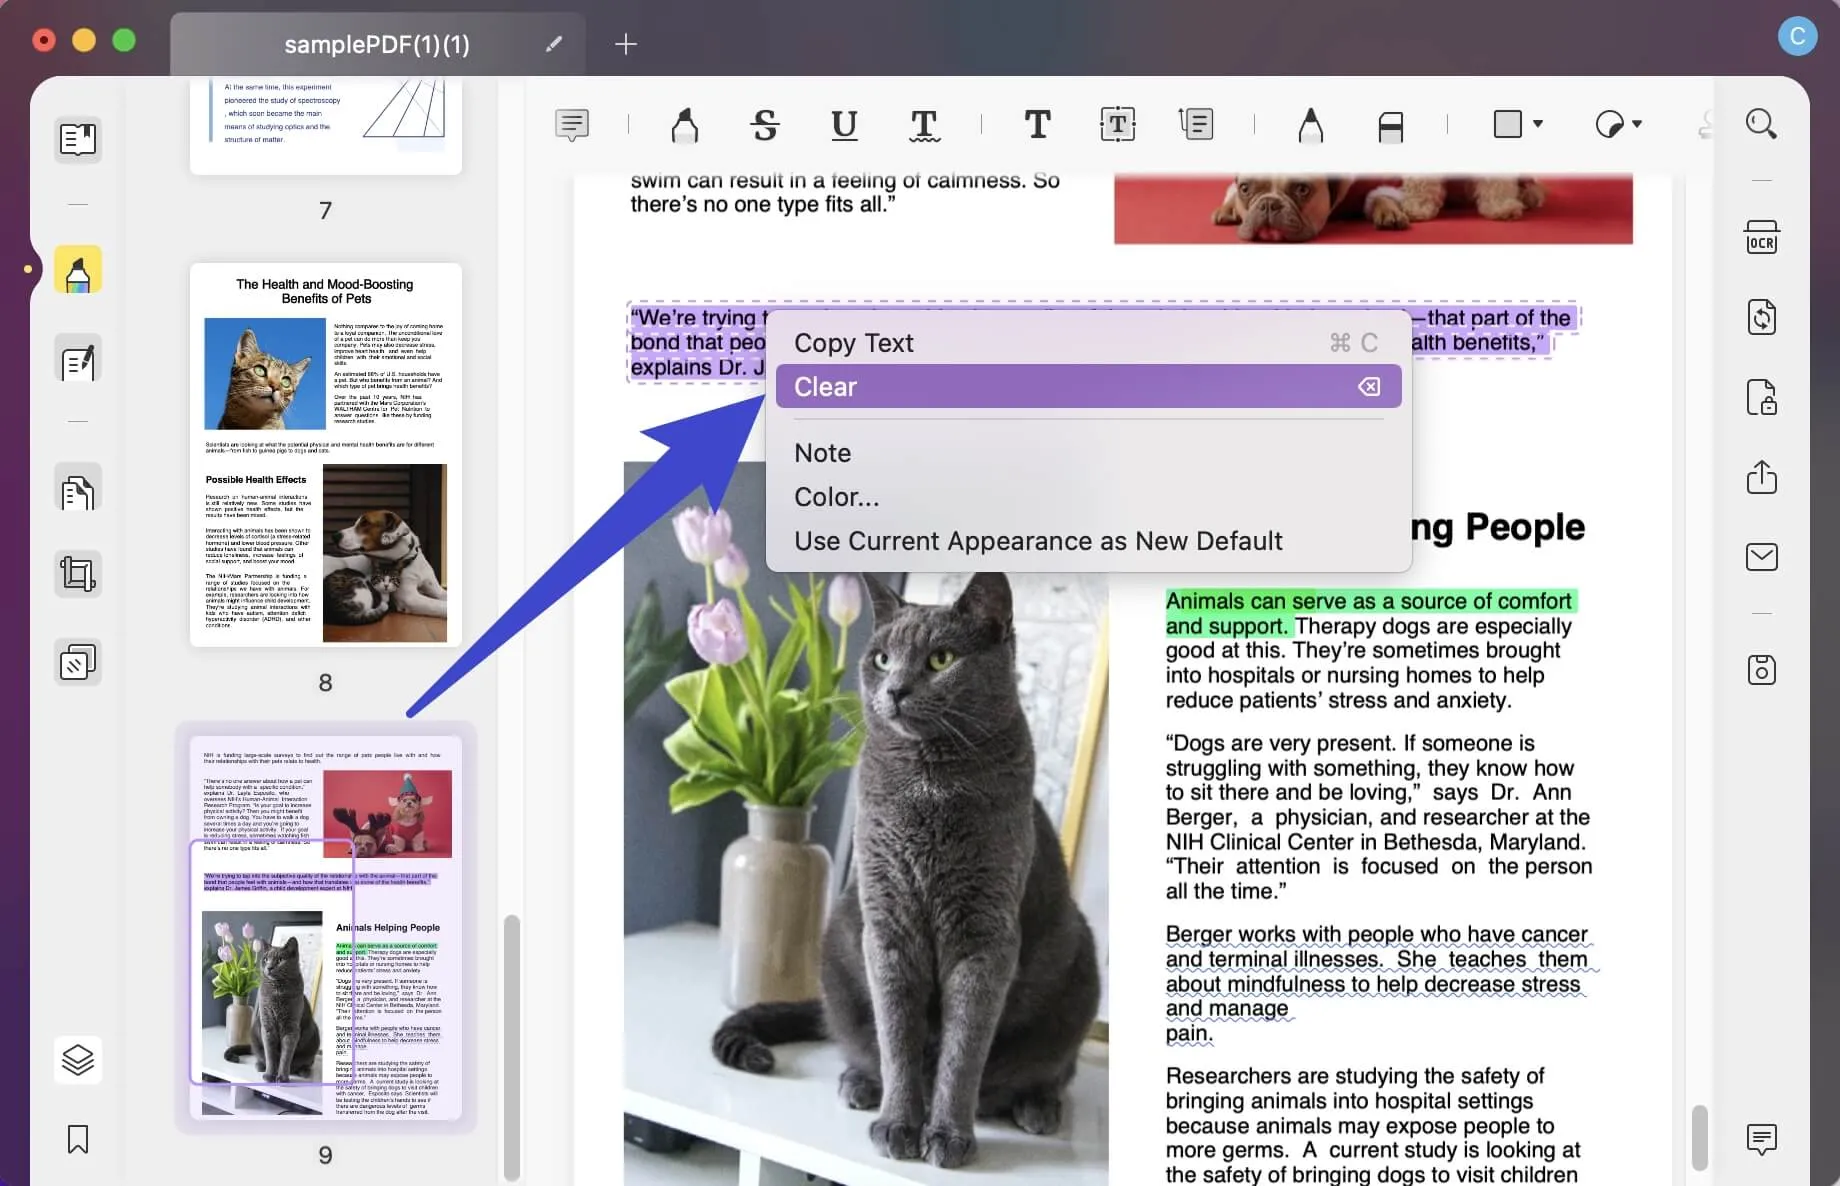1840x1186 pixels.
Task: Open the Convert PDF icon on the right
Action: [x=1763, y=317]
